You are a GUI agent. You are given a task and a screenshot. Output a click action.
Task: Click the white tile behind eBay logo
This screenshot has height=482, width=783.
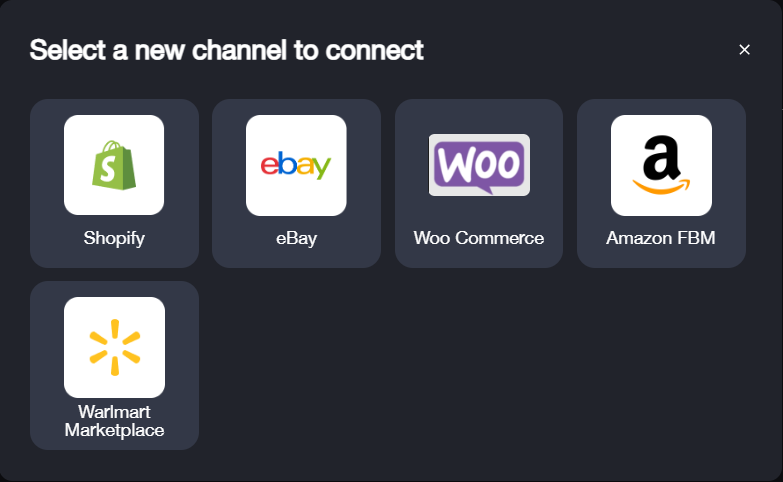pyautogui.click(x=296, y=165)
